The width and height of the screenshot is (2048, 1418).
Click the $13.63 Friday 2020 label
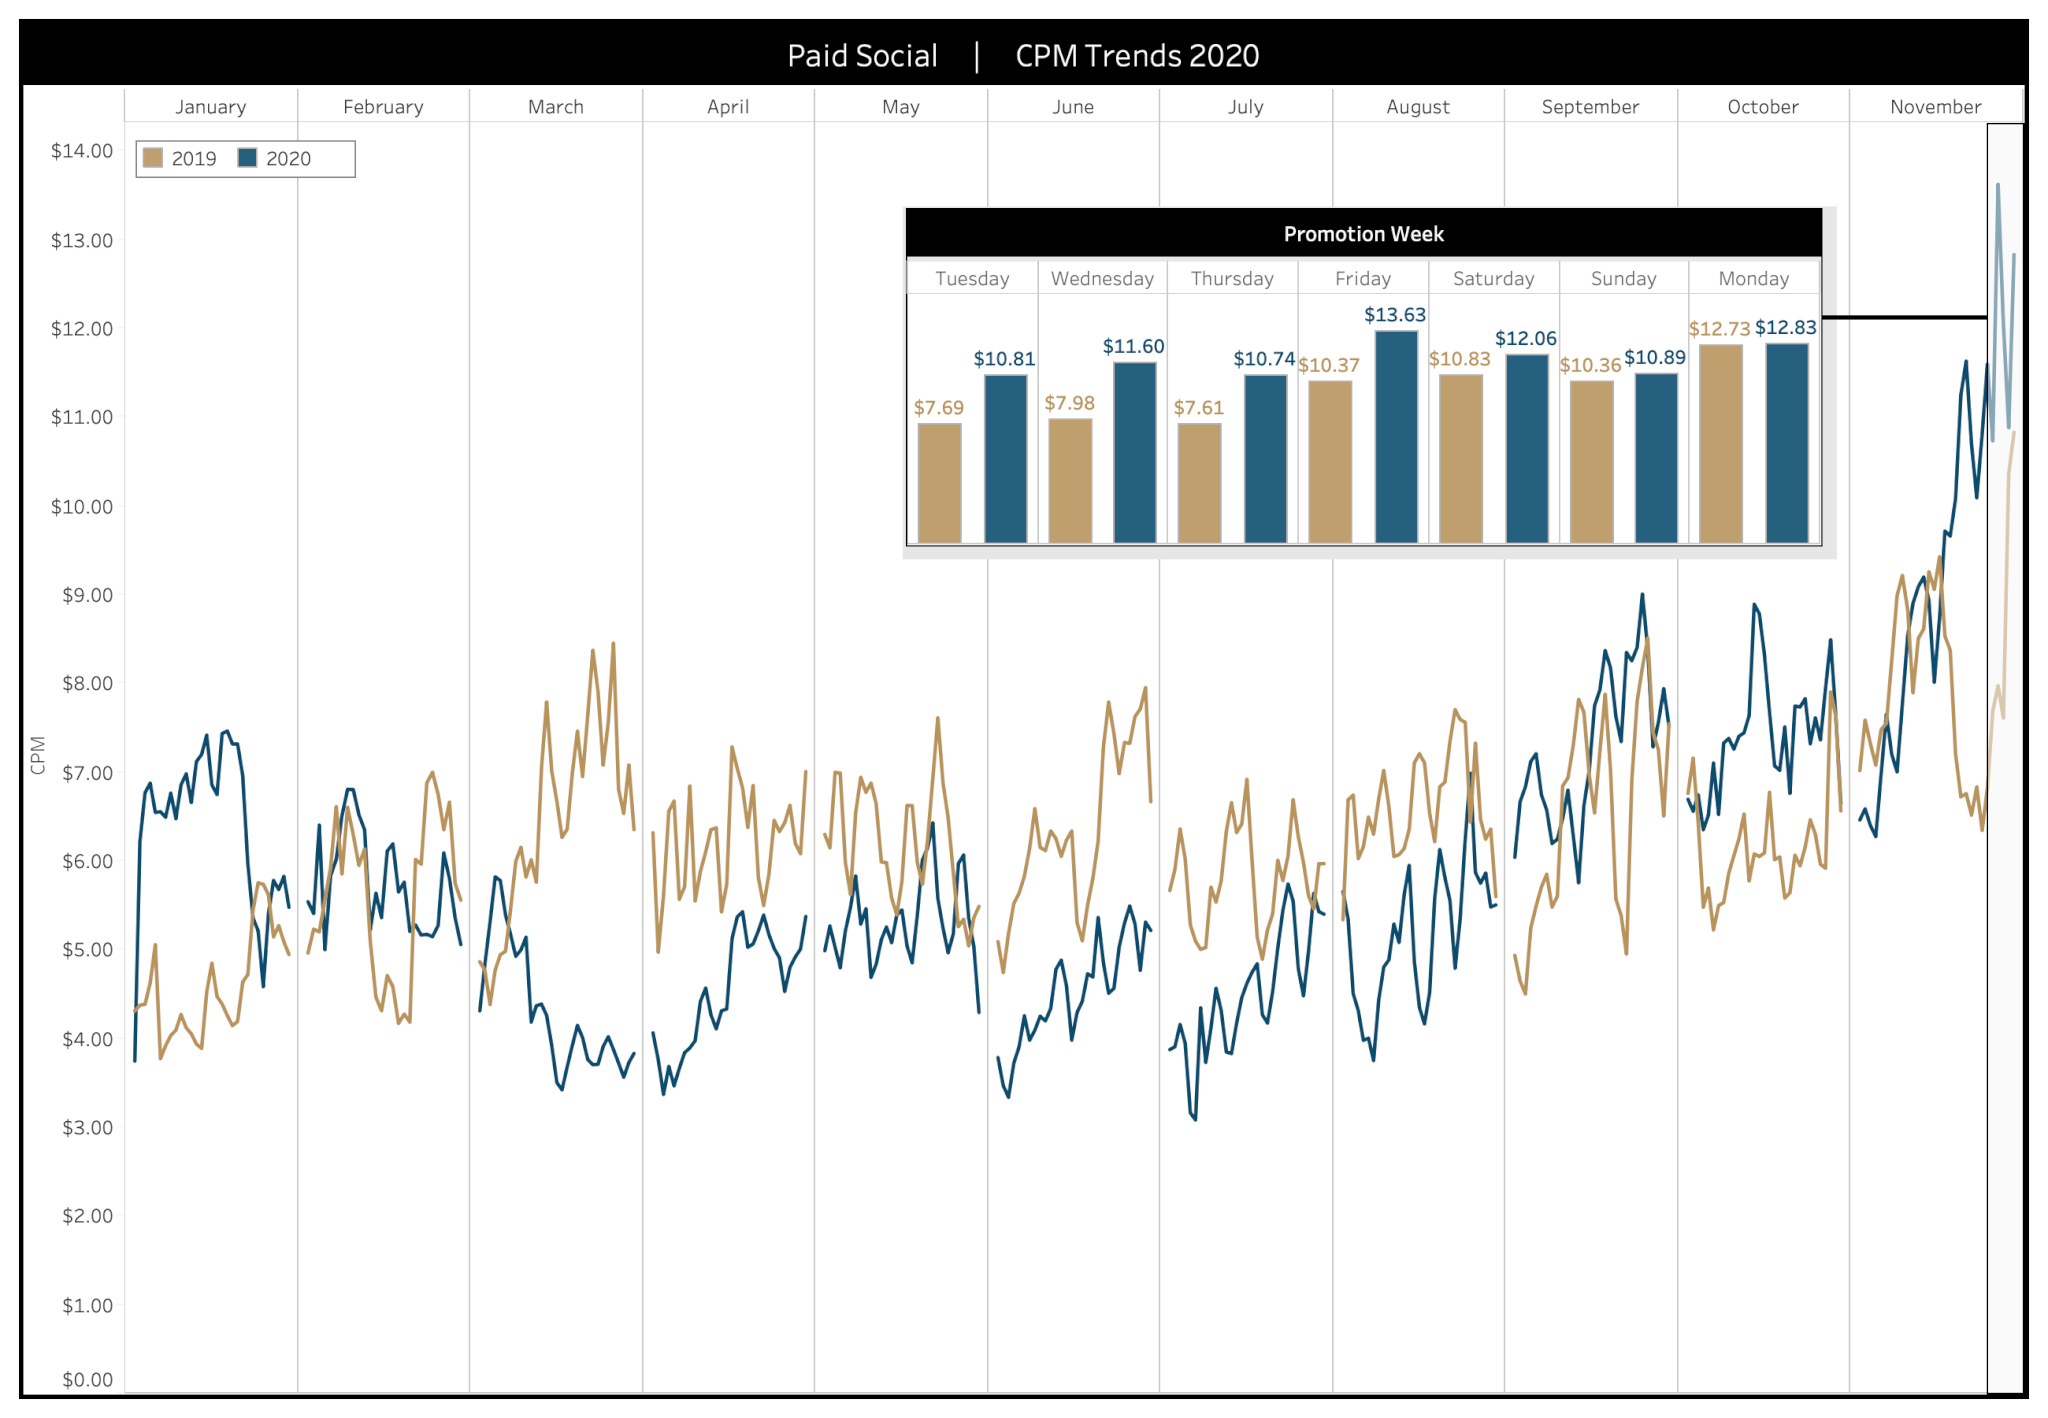[x=1395, y=315]
